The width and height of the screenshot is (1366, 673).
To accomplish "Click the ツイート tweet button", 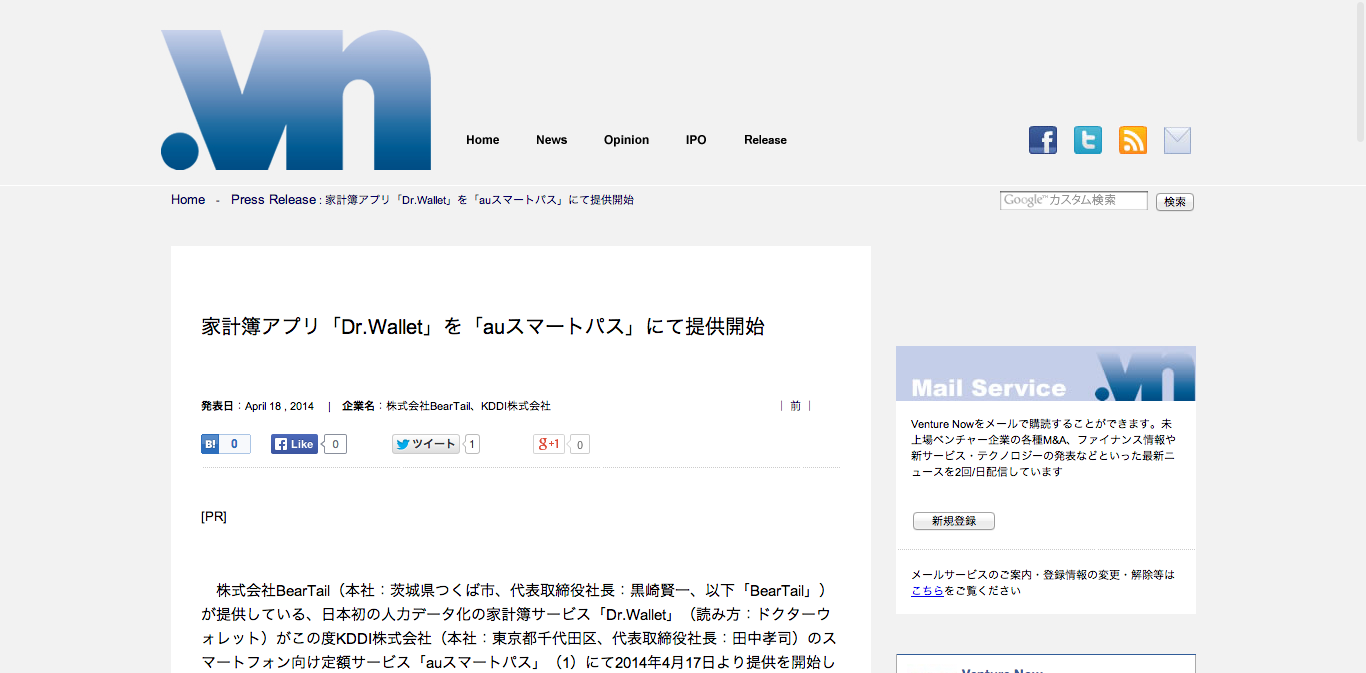I will tap(426, 444).
